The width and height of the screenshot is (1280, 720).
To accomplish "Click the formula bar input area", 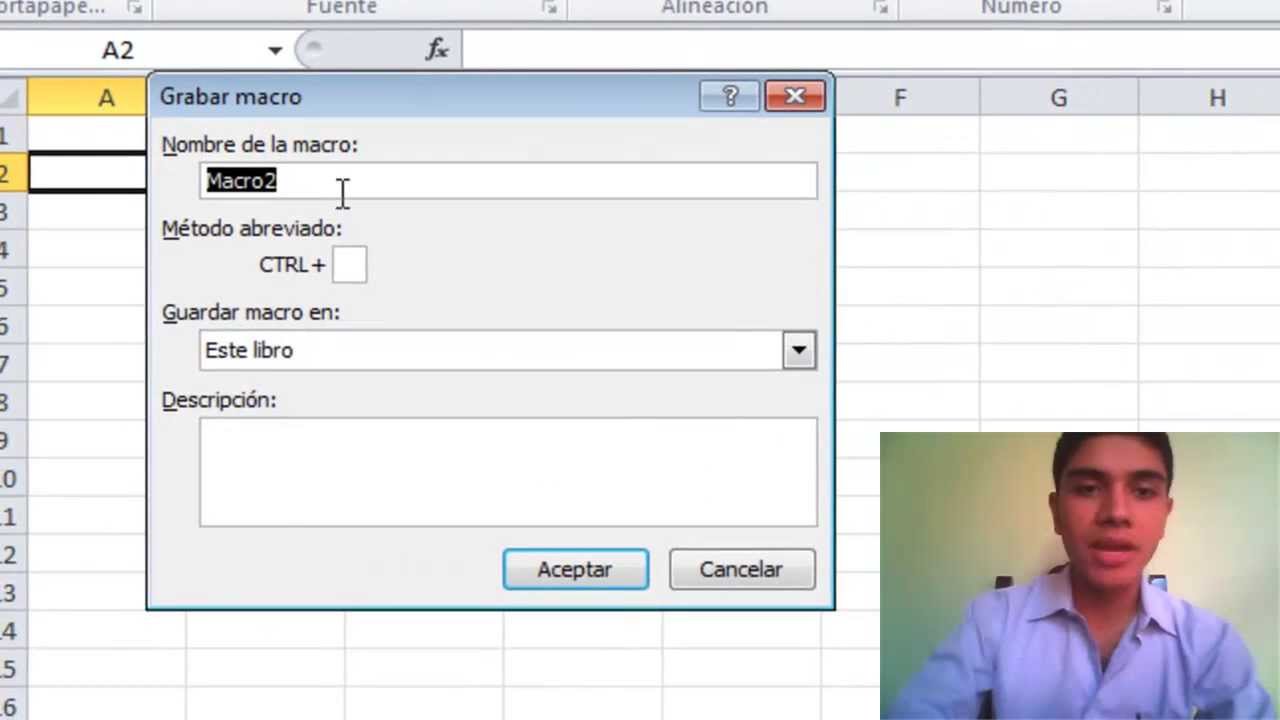I will [x=870, y=50].
